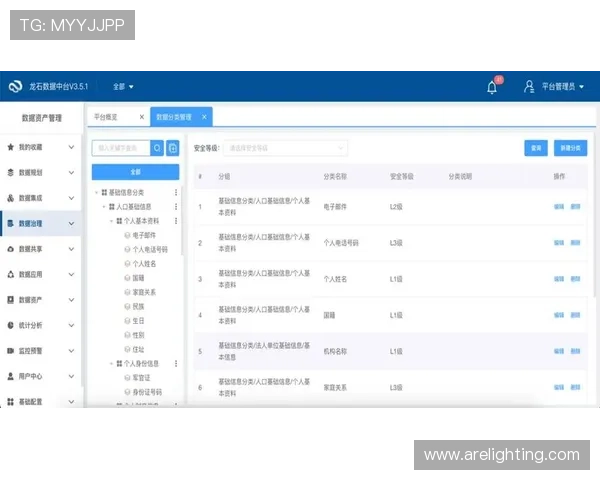Image resolution: width=600 pixels, height=480 pixels.
Task: Open more options dots for 人口基础信息
Action: (x=176, y=207)
